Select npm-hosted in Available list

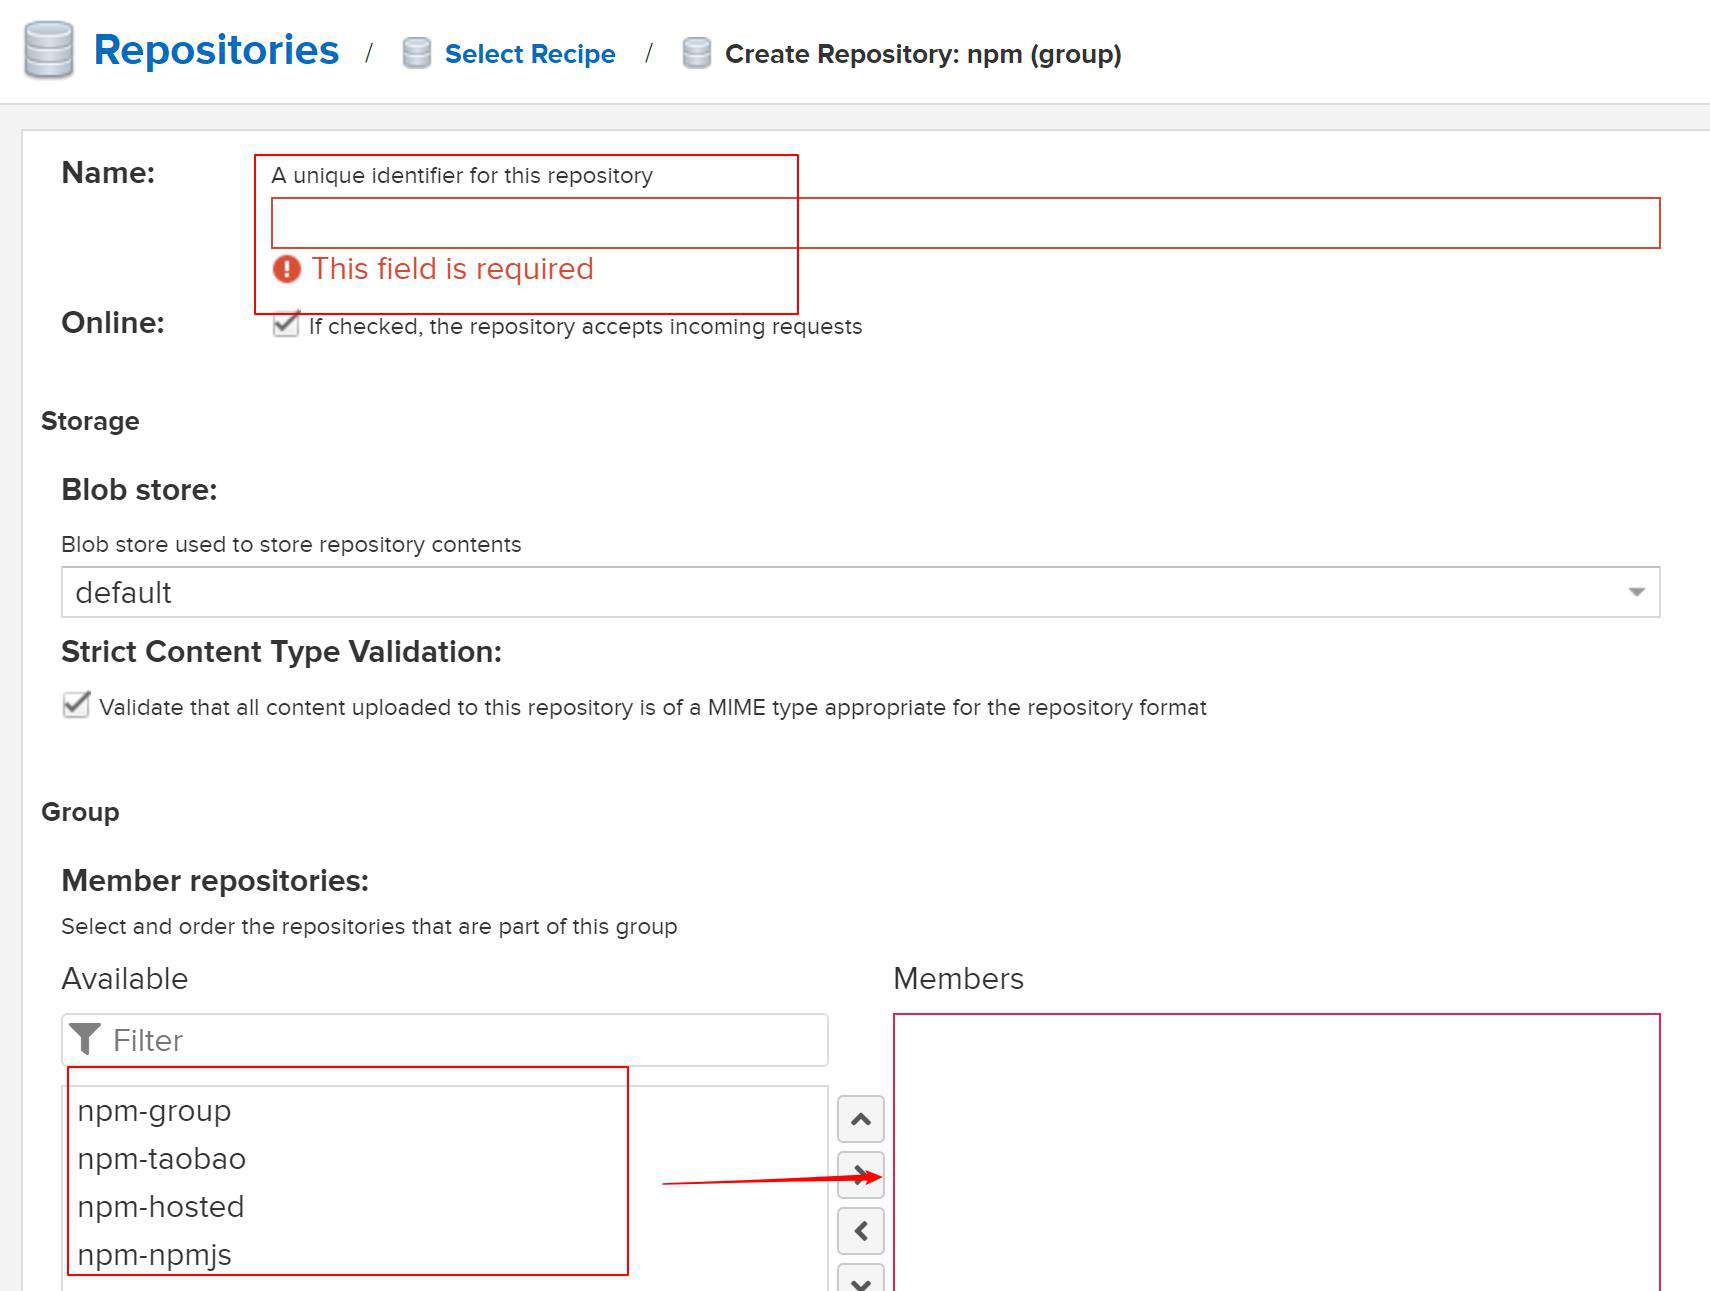click(x=445, y=1207)
